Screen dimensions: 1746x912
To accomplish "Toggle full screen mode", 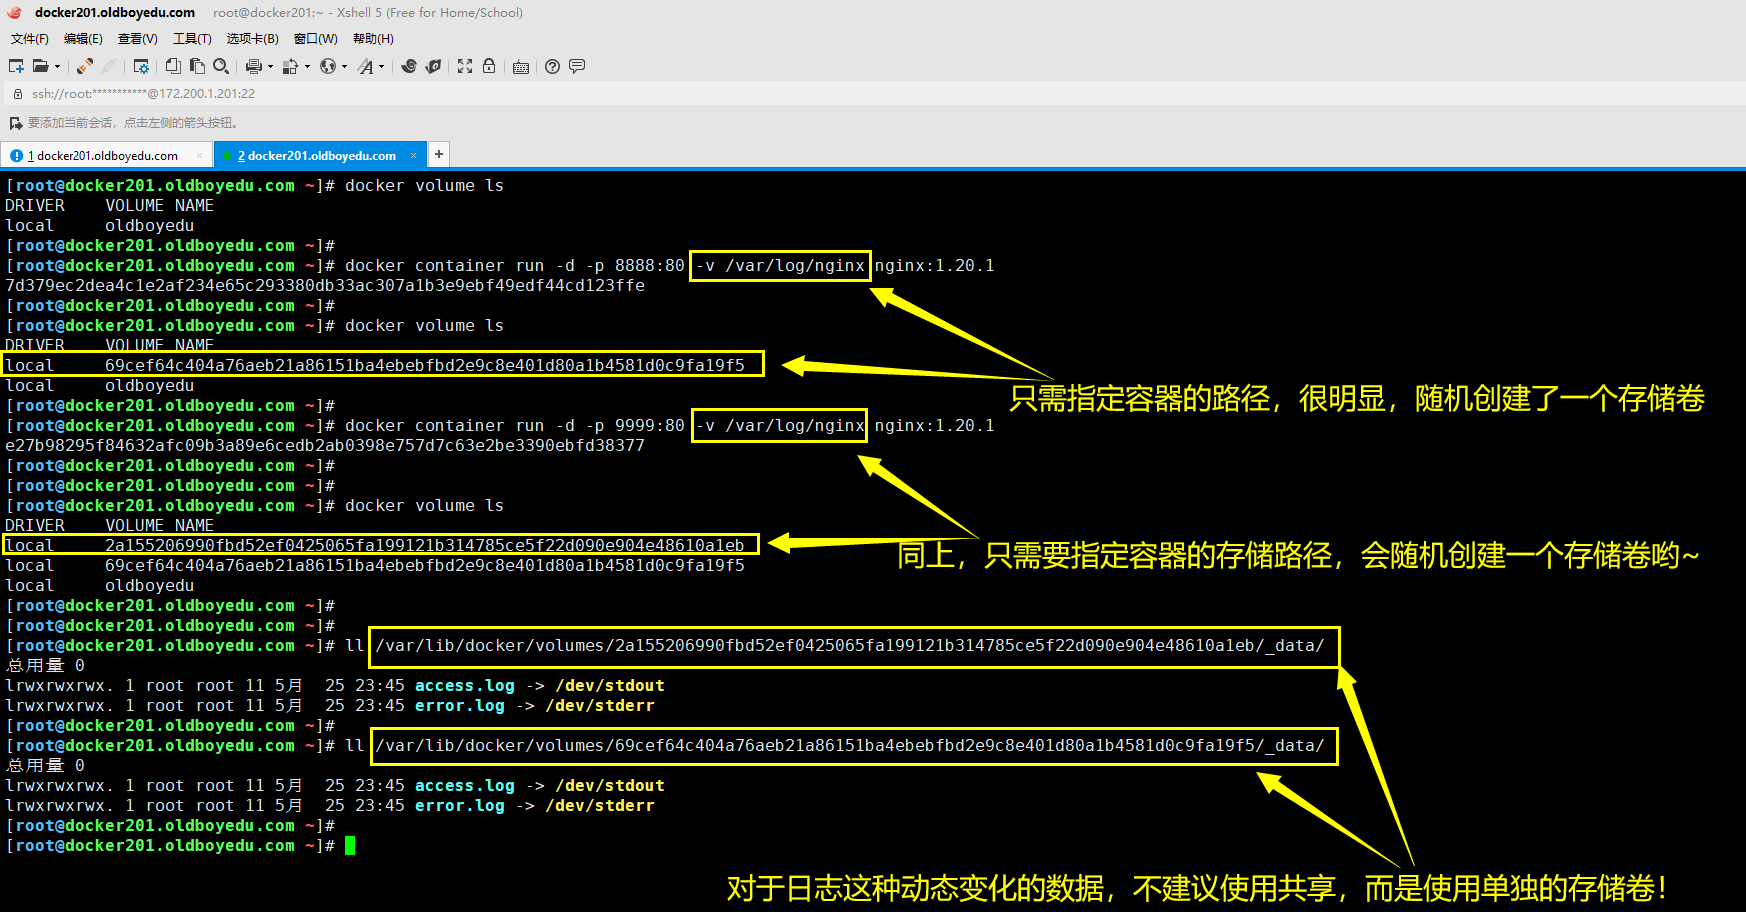I will (x=465, y=66).
